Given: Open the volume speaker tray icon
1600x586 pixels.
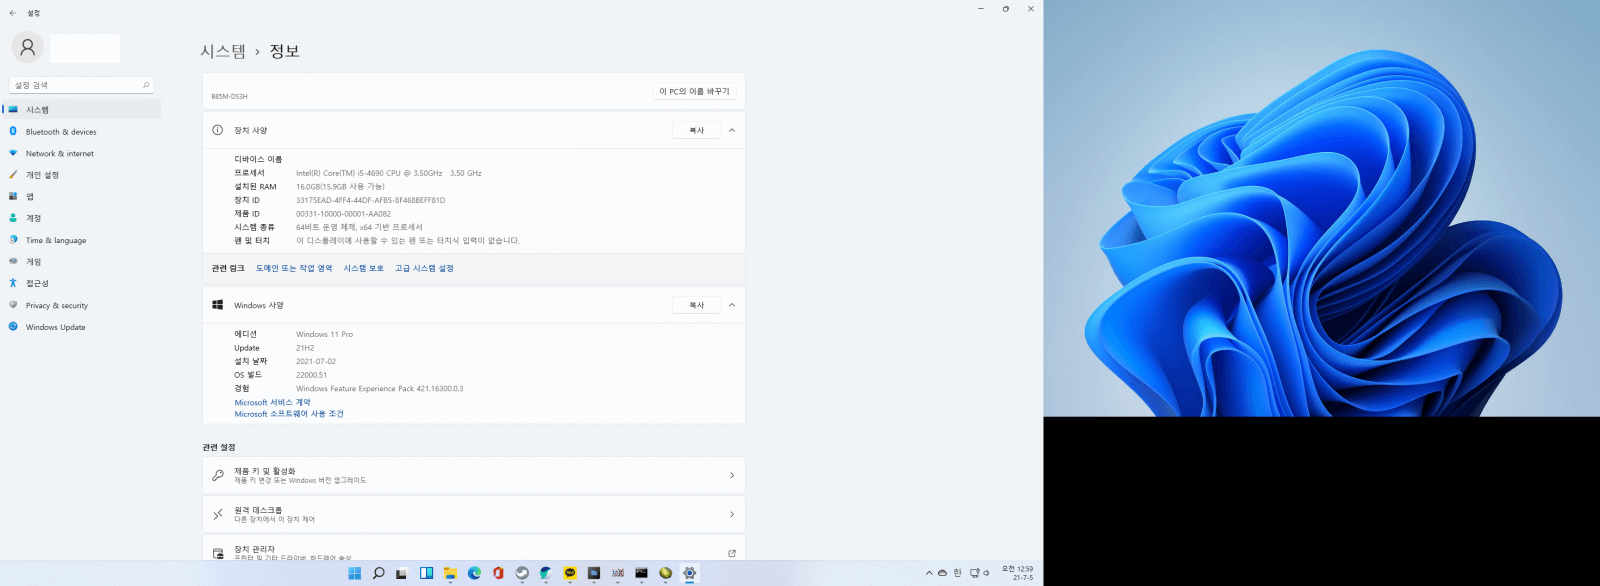Looking at the screenshot, I should [986, 573].
